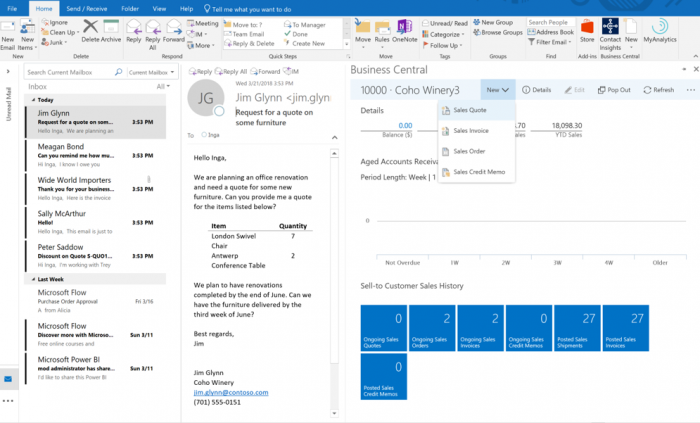
Task: Choose Sales Credit Memo from the New menu
Action: 477,172
